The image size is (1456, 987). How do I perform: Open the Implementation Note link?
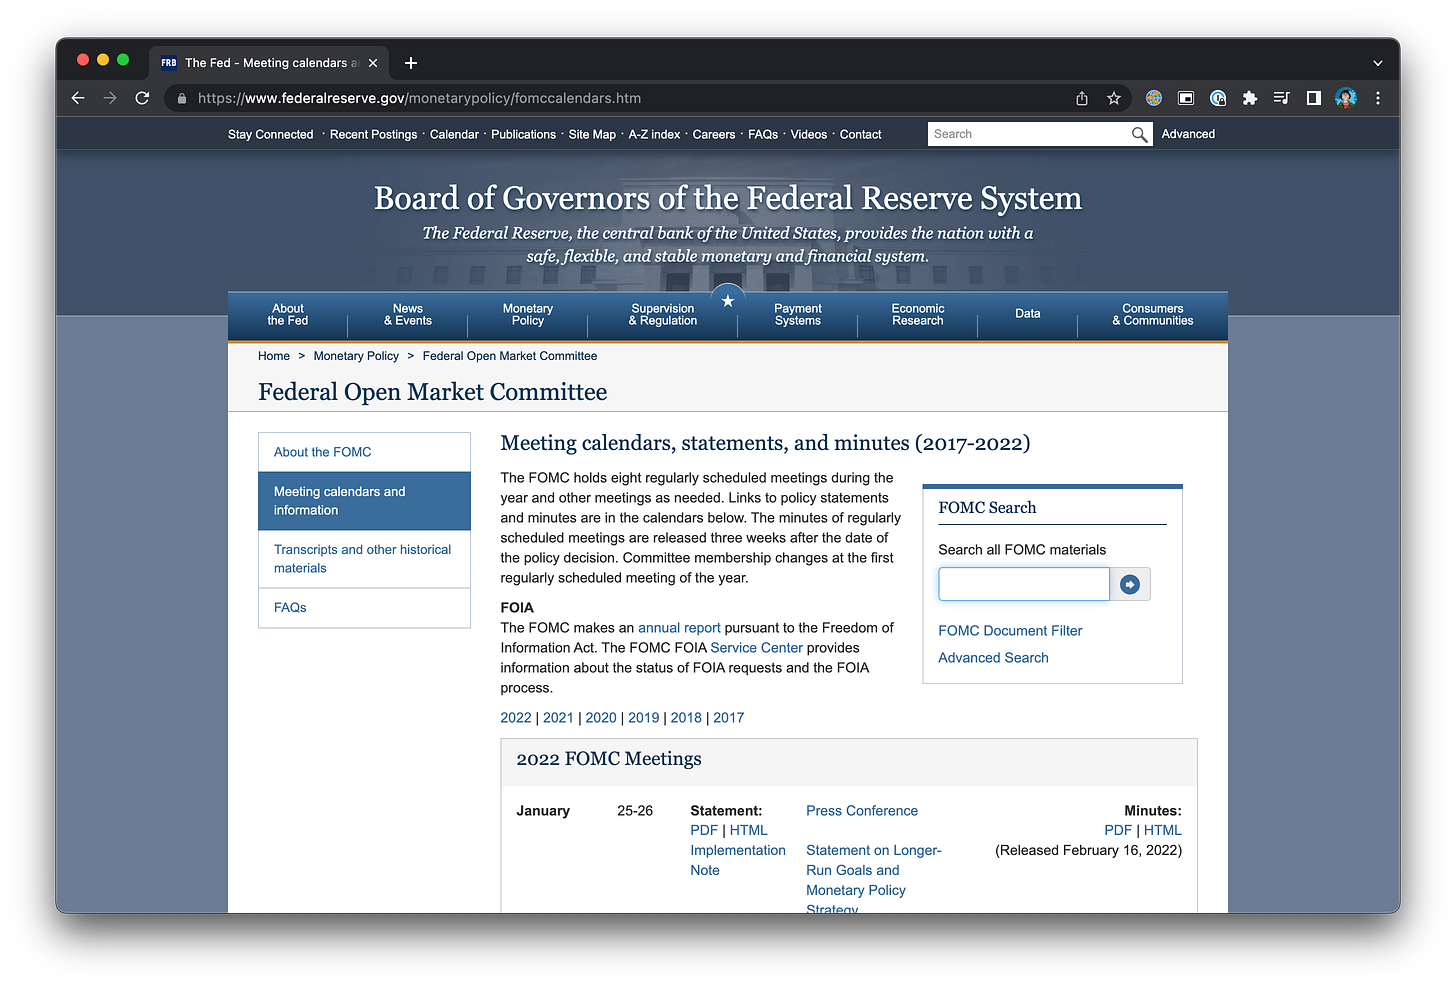[738, 860]
